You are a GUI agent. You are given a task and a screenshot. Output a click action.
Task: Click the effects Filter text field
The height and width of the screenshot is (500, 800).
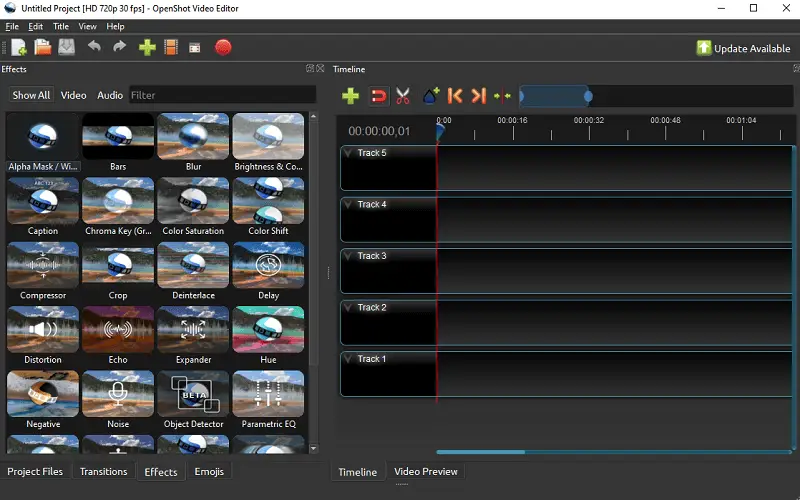click(x=222, y=95)
